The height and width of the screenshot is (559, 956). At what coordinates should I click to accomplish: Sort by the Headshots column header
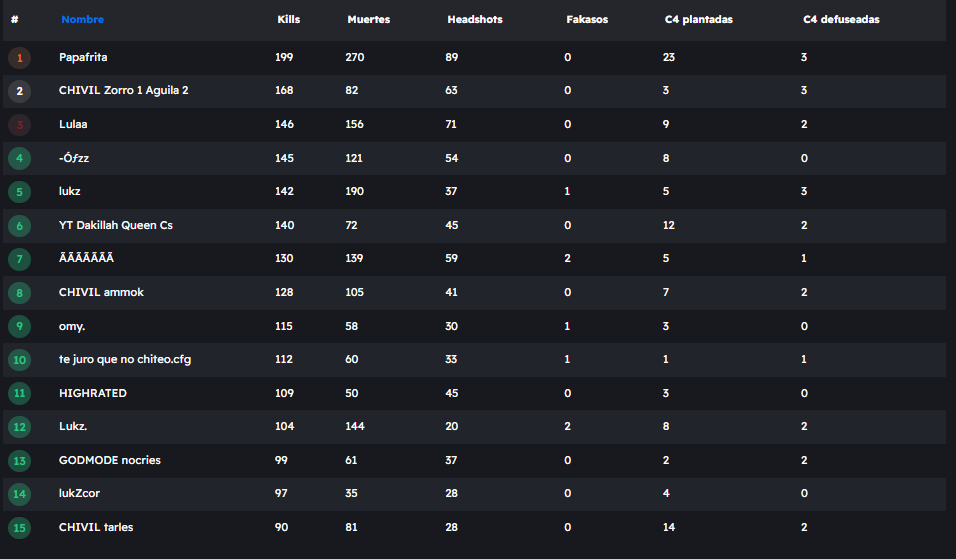475,20
